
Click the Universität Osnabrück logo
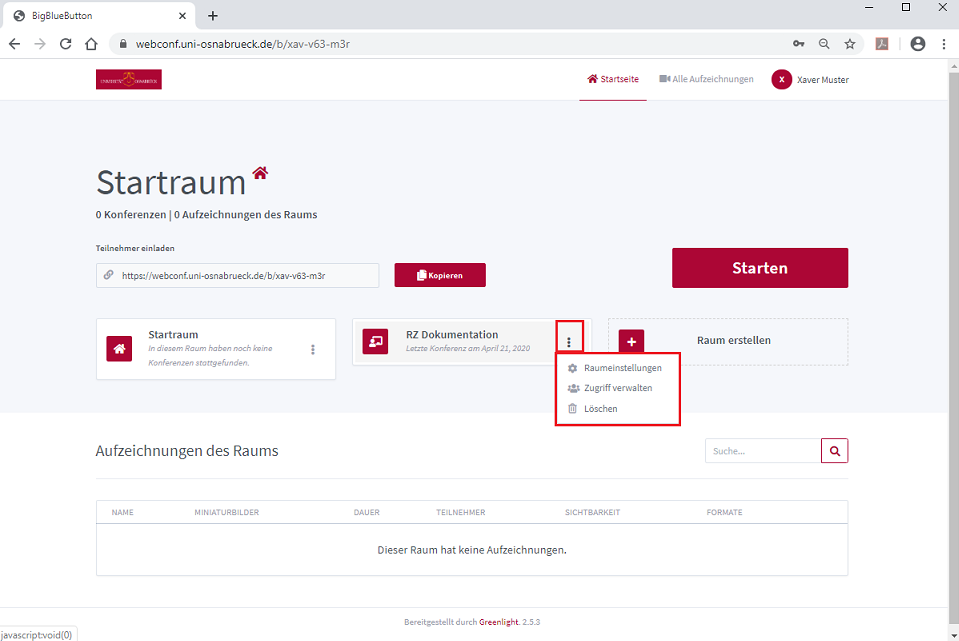(128, 80)
